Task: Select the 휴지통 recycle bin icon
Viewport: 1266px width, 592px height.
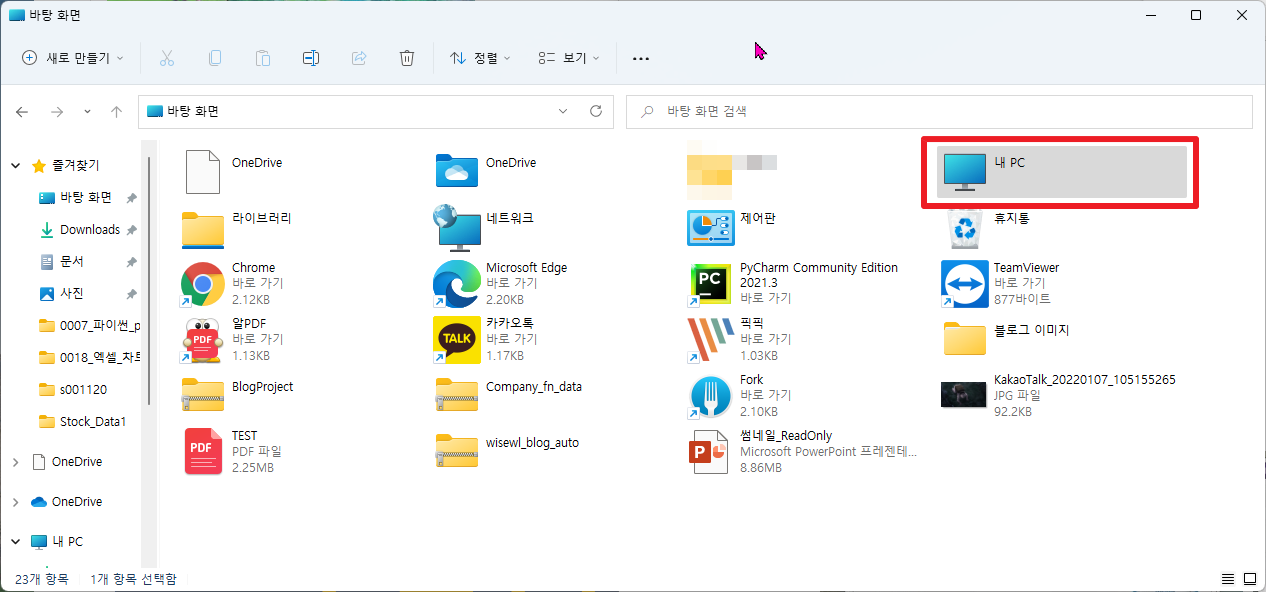Action: [965, 228]
